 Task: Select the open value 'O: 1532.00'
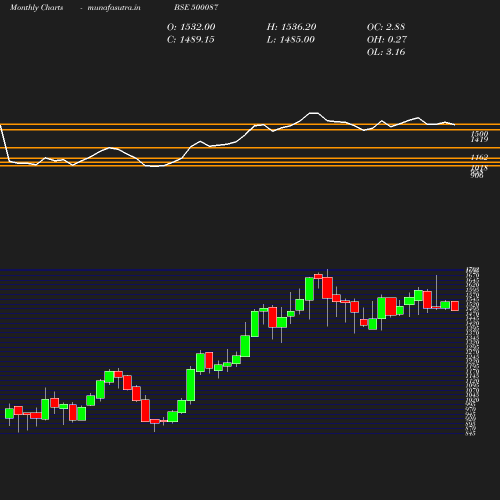[191, 27]
